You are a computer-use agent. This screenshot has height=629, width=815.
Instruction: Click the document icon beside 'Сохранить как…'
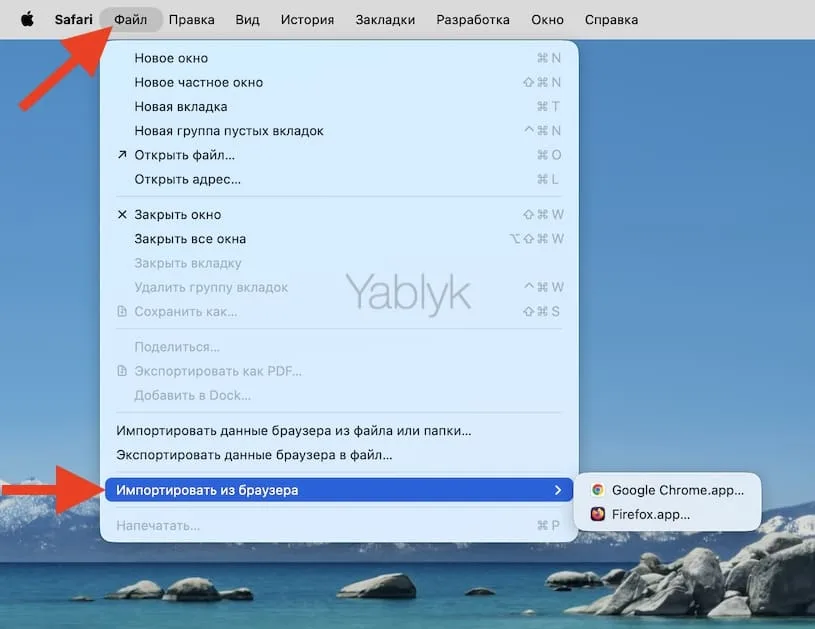point(121,311)
